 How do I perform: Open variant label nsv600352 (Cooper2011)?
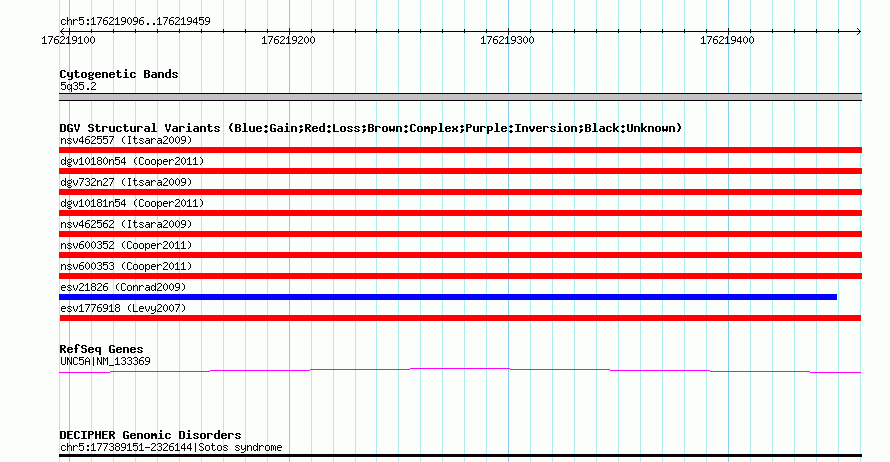126,245
